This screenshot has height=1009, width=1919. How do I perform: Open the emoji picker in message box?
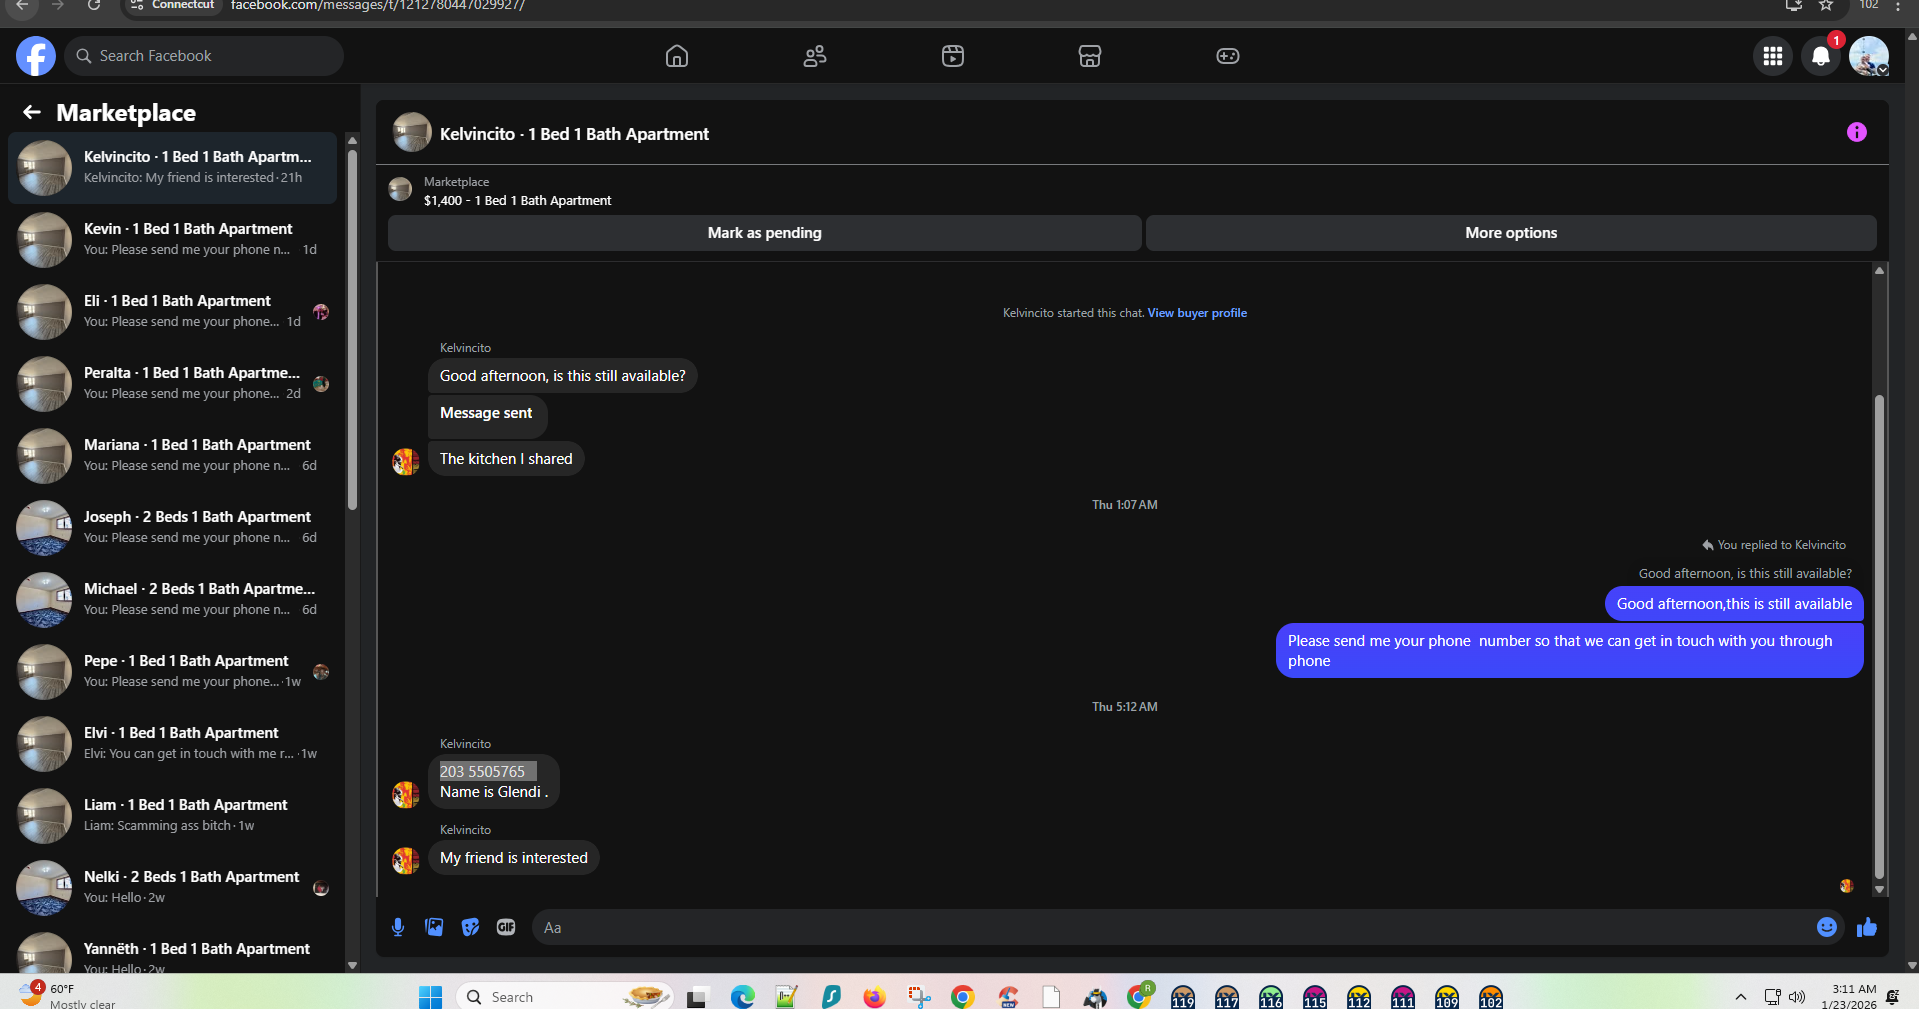click(x=1827, y=927)
